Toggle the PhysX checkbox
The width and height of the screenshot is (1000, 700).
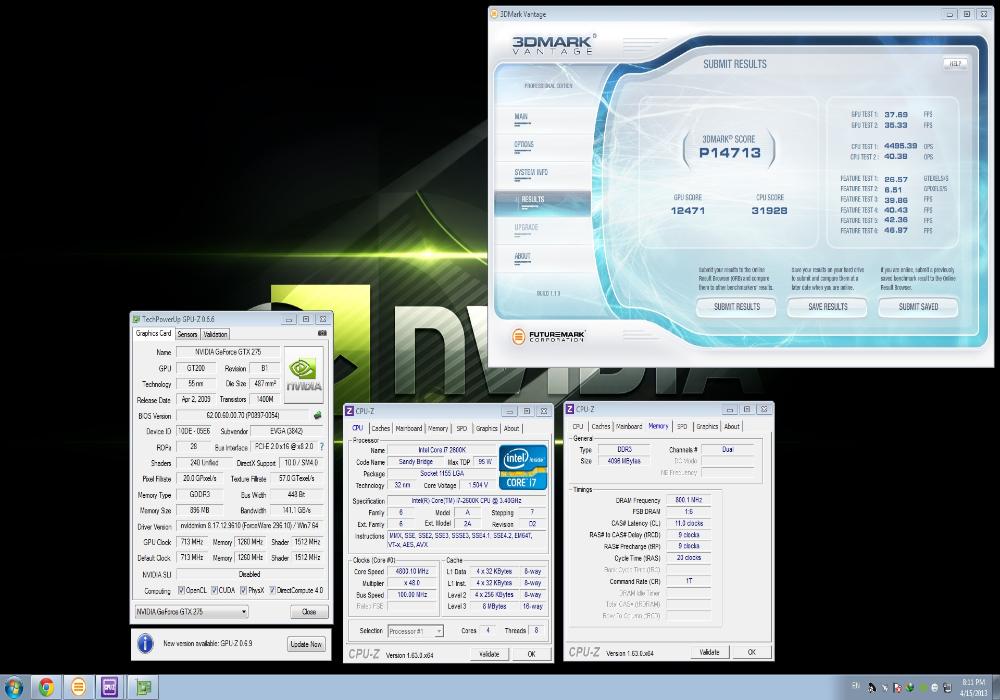coord(244,590)
